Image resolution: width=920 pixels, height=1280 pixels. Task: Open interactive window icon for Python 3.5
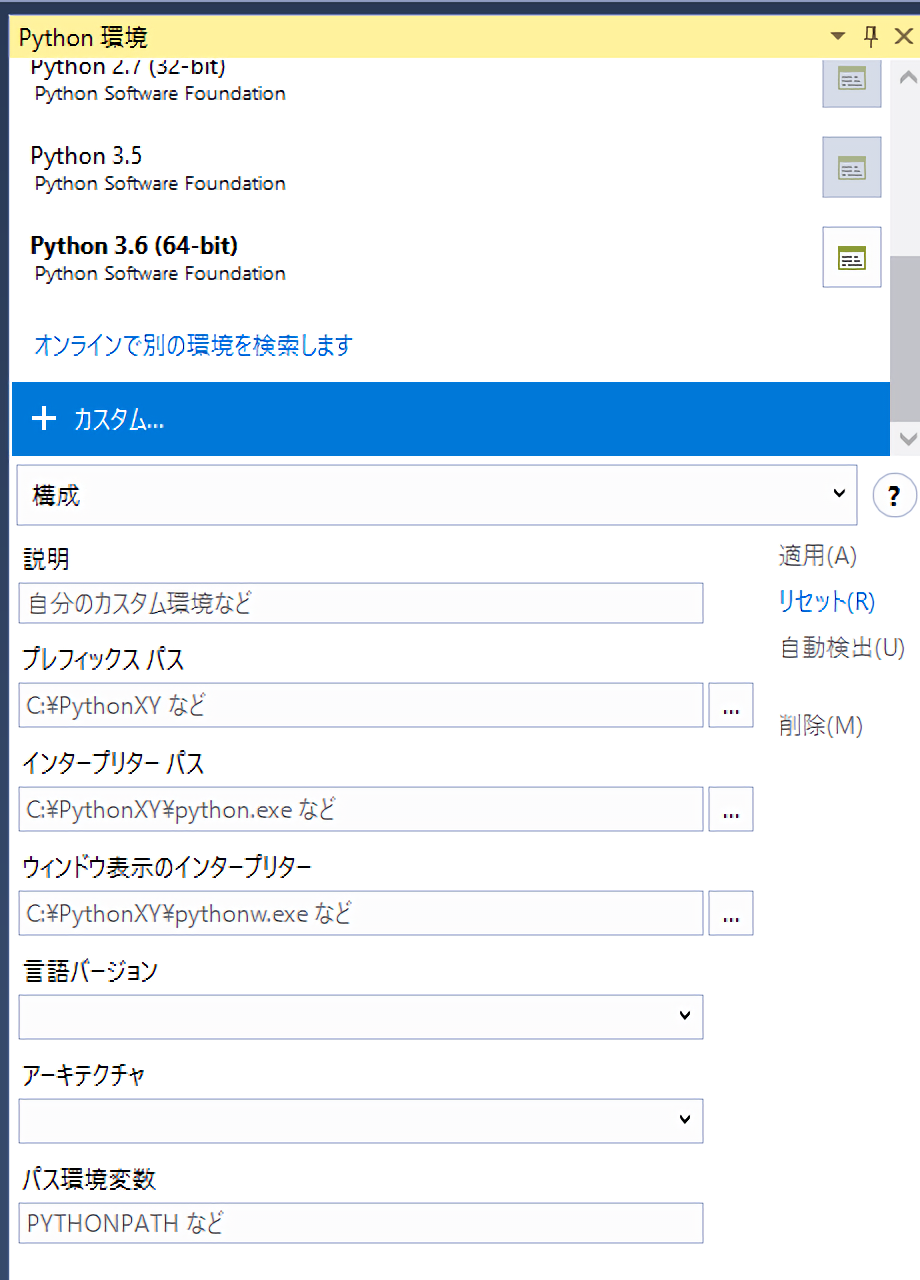pos(851,167)
